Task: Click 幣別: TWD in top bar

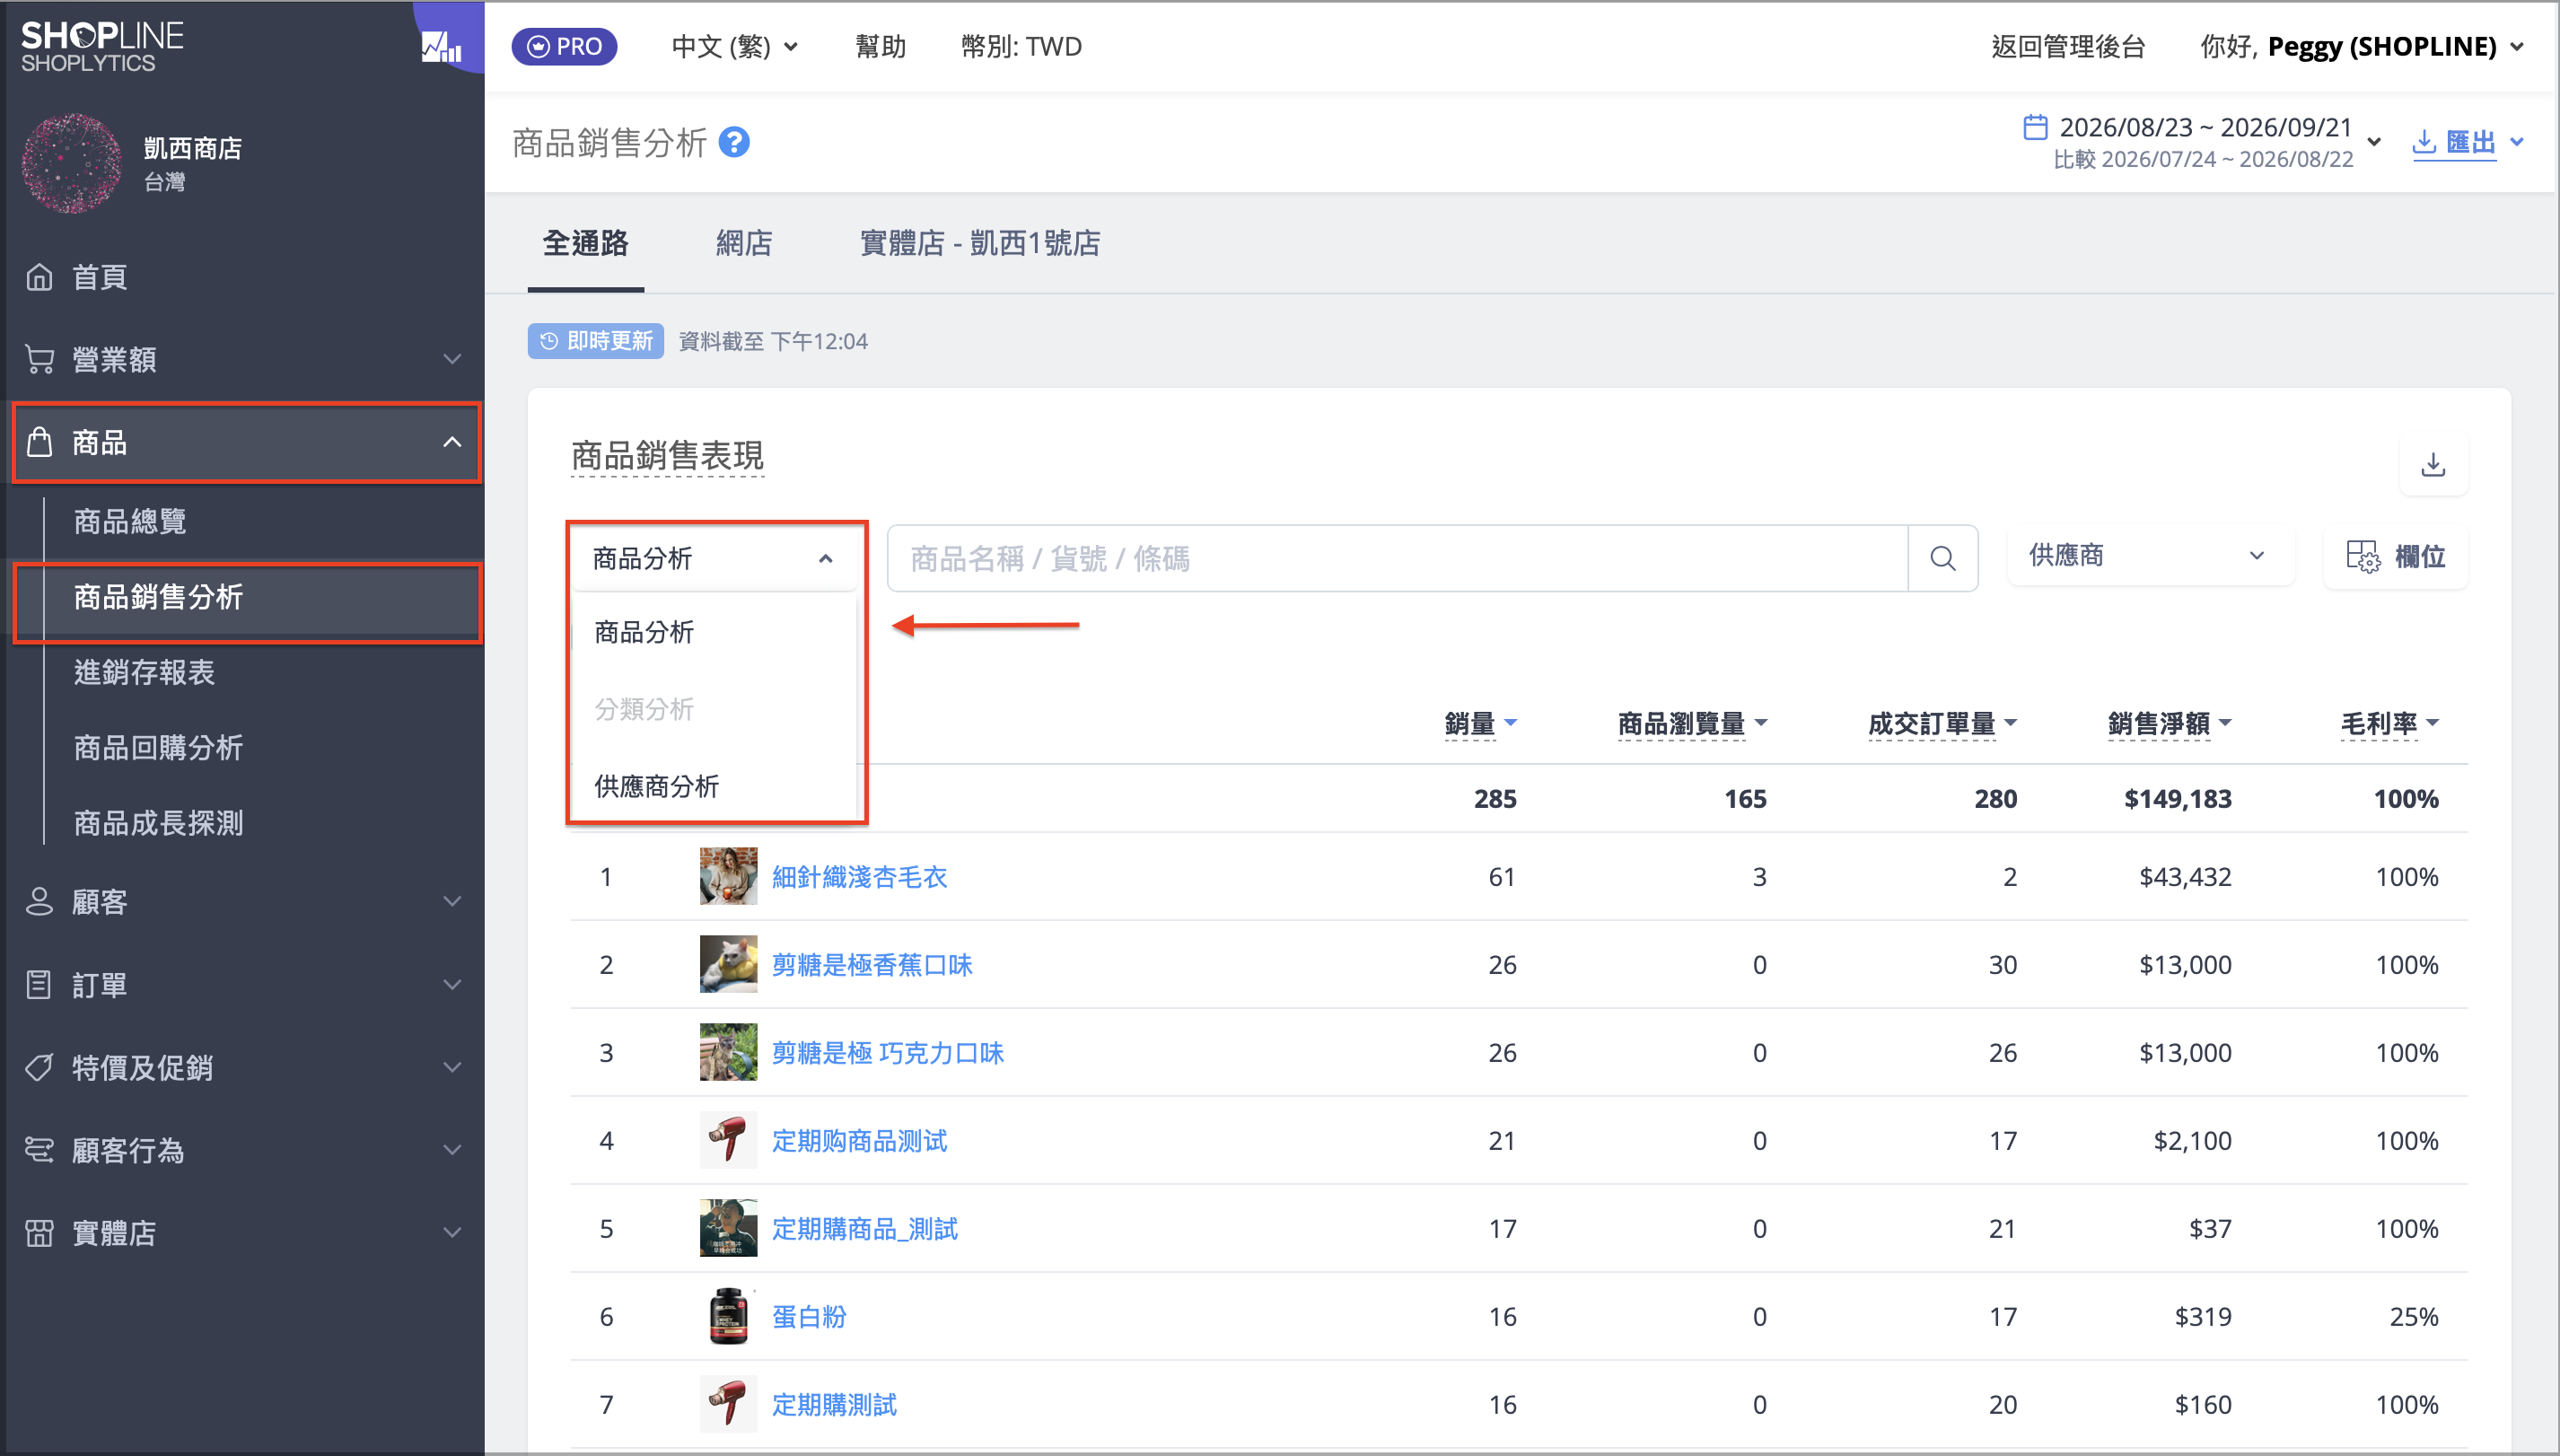Action: point(1021,46)
